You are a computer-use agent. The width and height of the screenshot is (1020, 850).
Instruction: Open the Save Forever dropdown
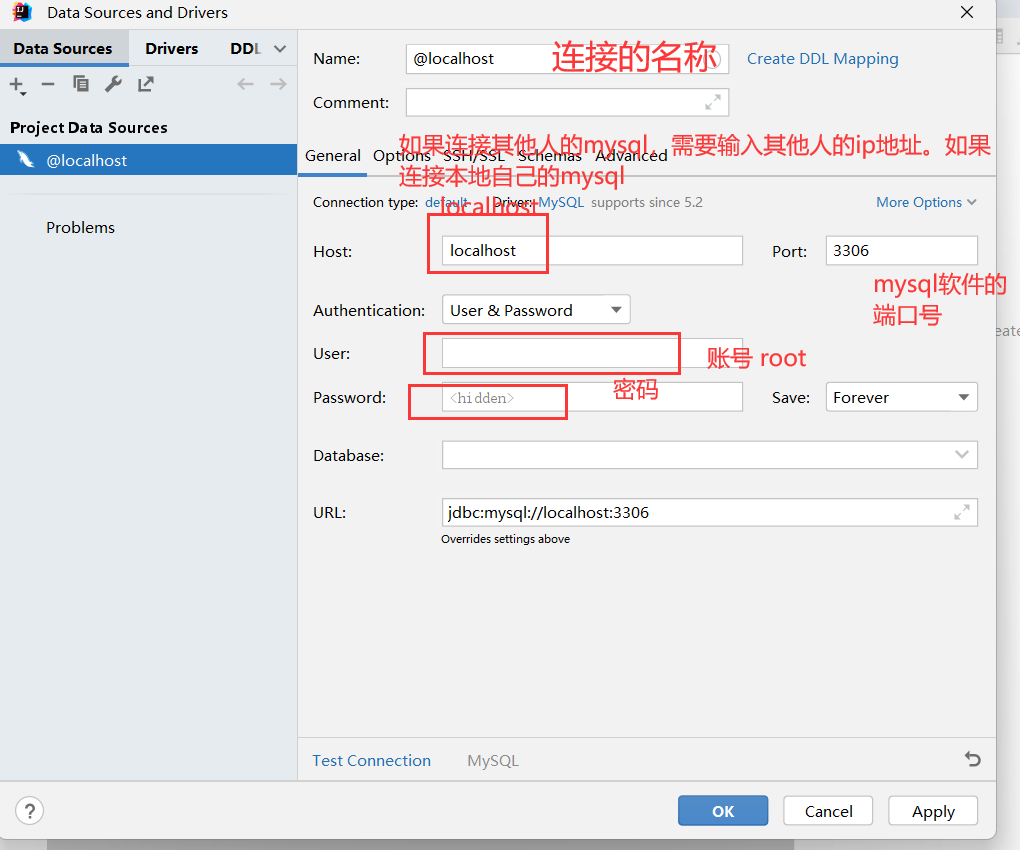point(901,397)
